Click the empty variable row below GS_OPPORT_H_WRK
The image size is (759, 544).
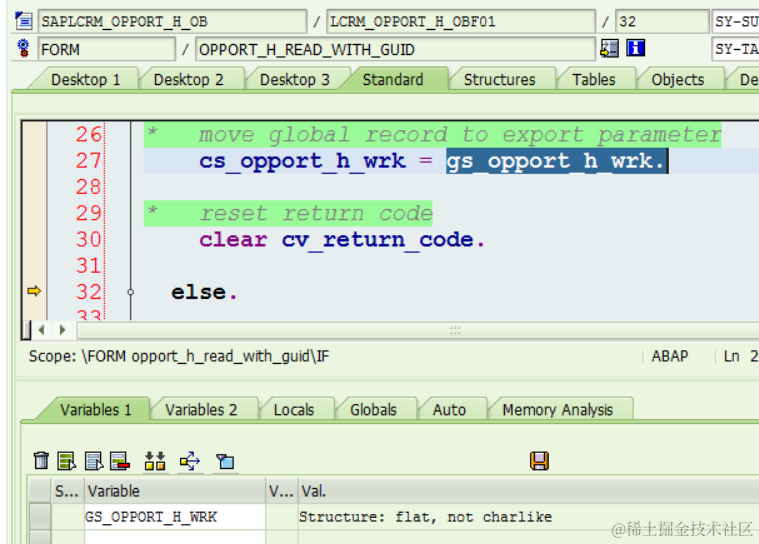pyautogui.click(x=175, y=537)
